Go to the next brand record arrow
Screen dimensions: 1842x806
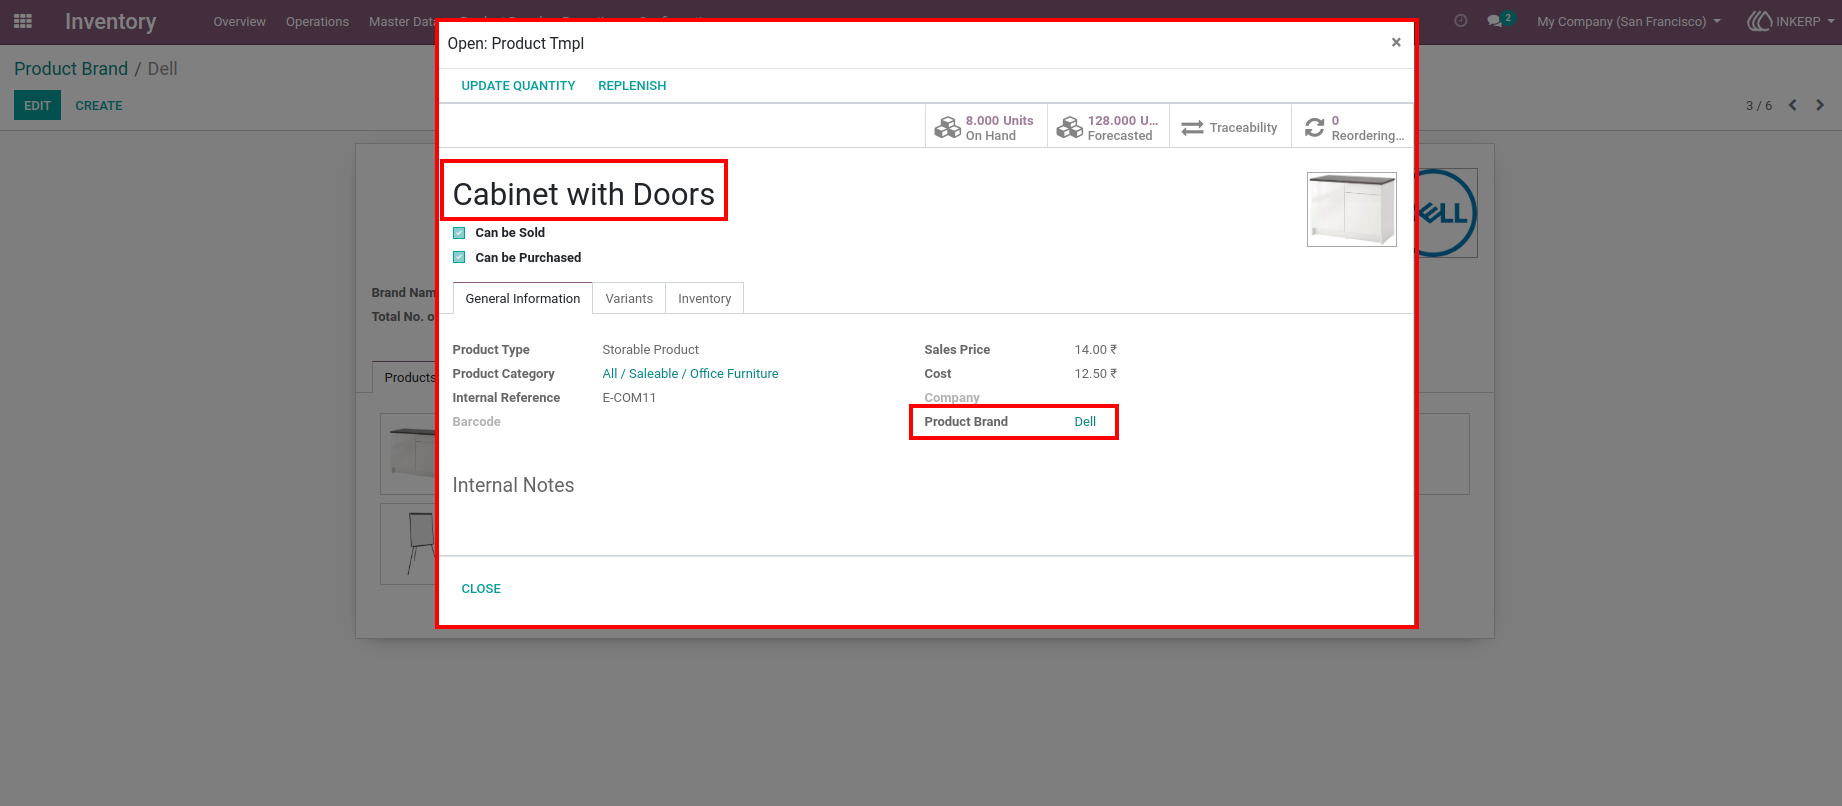(1820, 105)
